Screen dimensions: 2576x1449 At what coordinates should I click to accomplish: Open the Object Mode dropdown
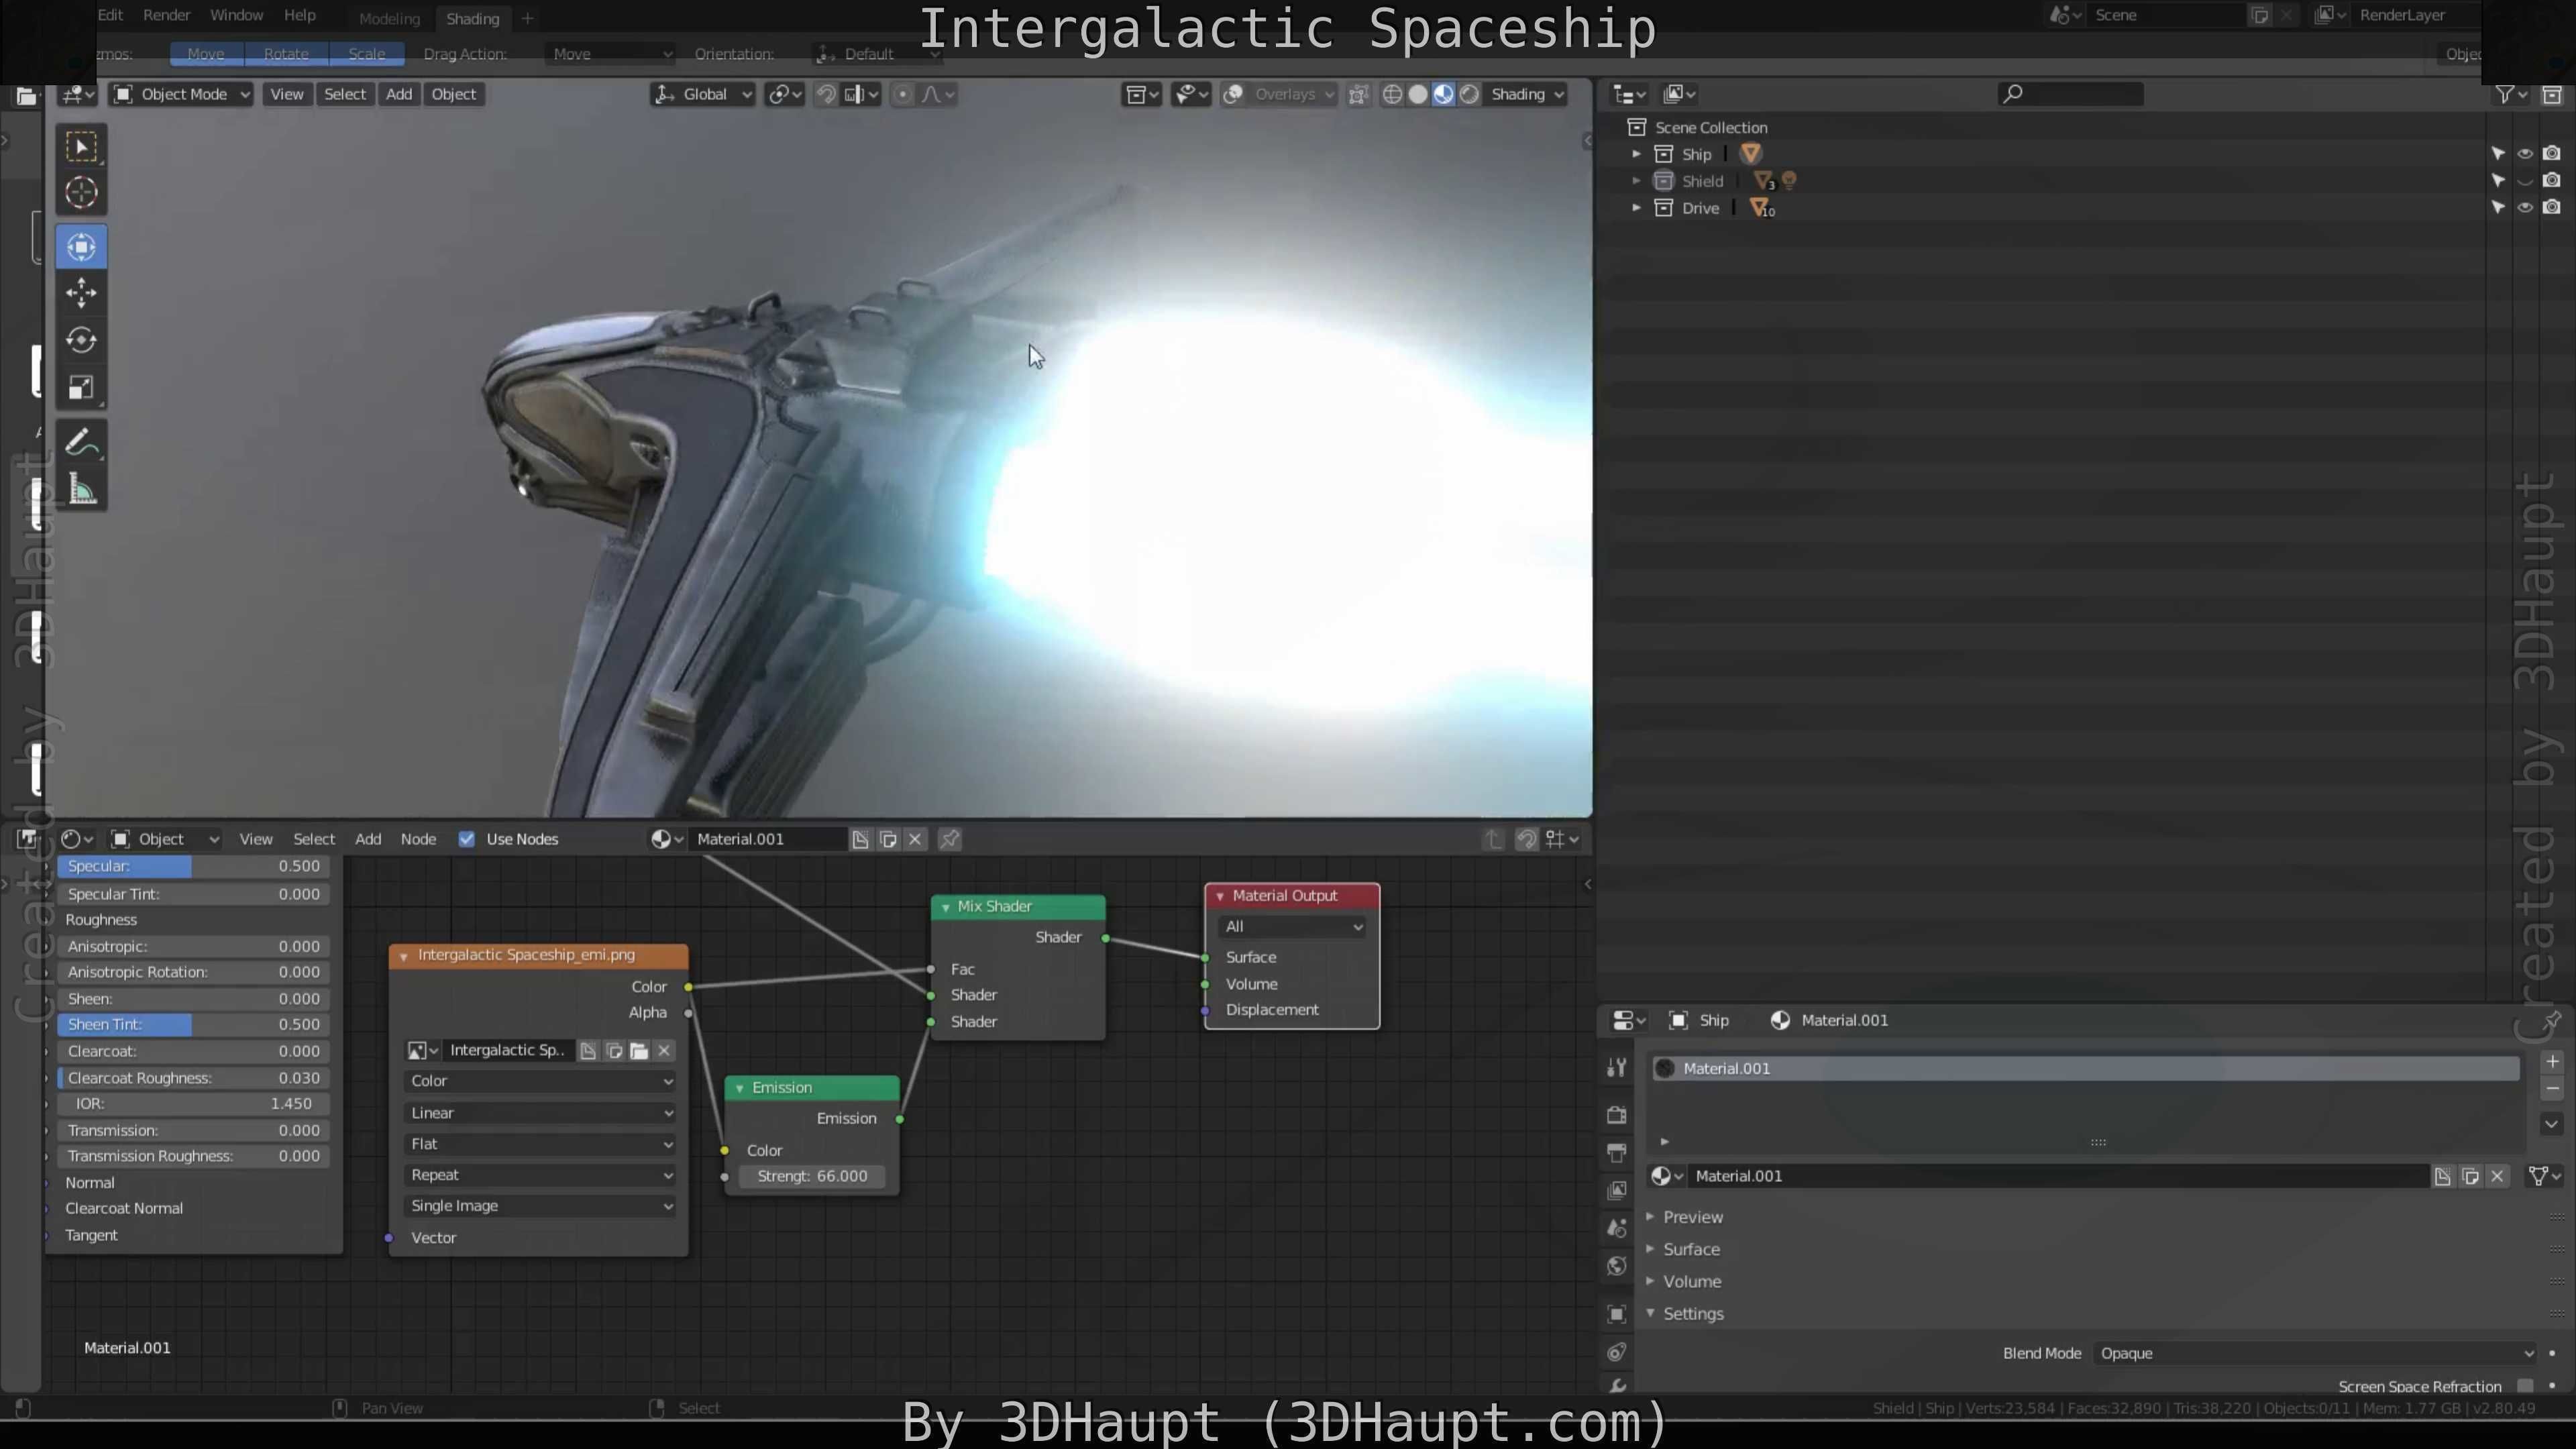181,94
